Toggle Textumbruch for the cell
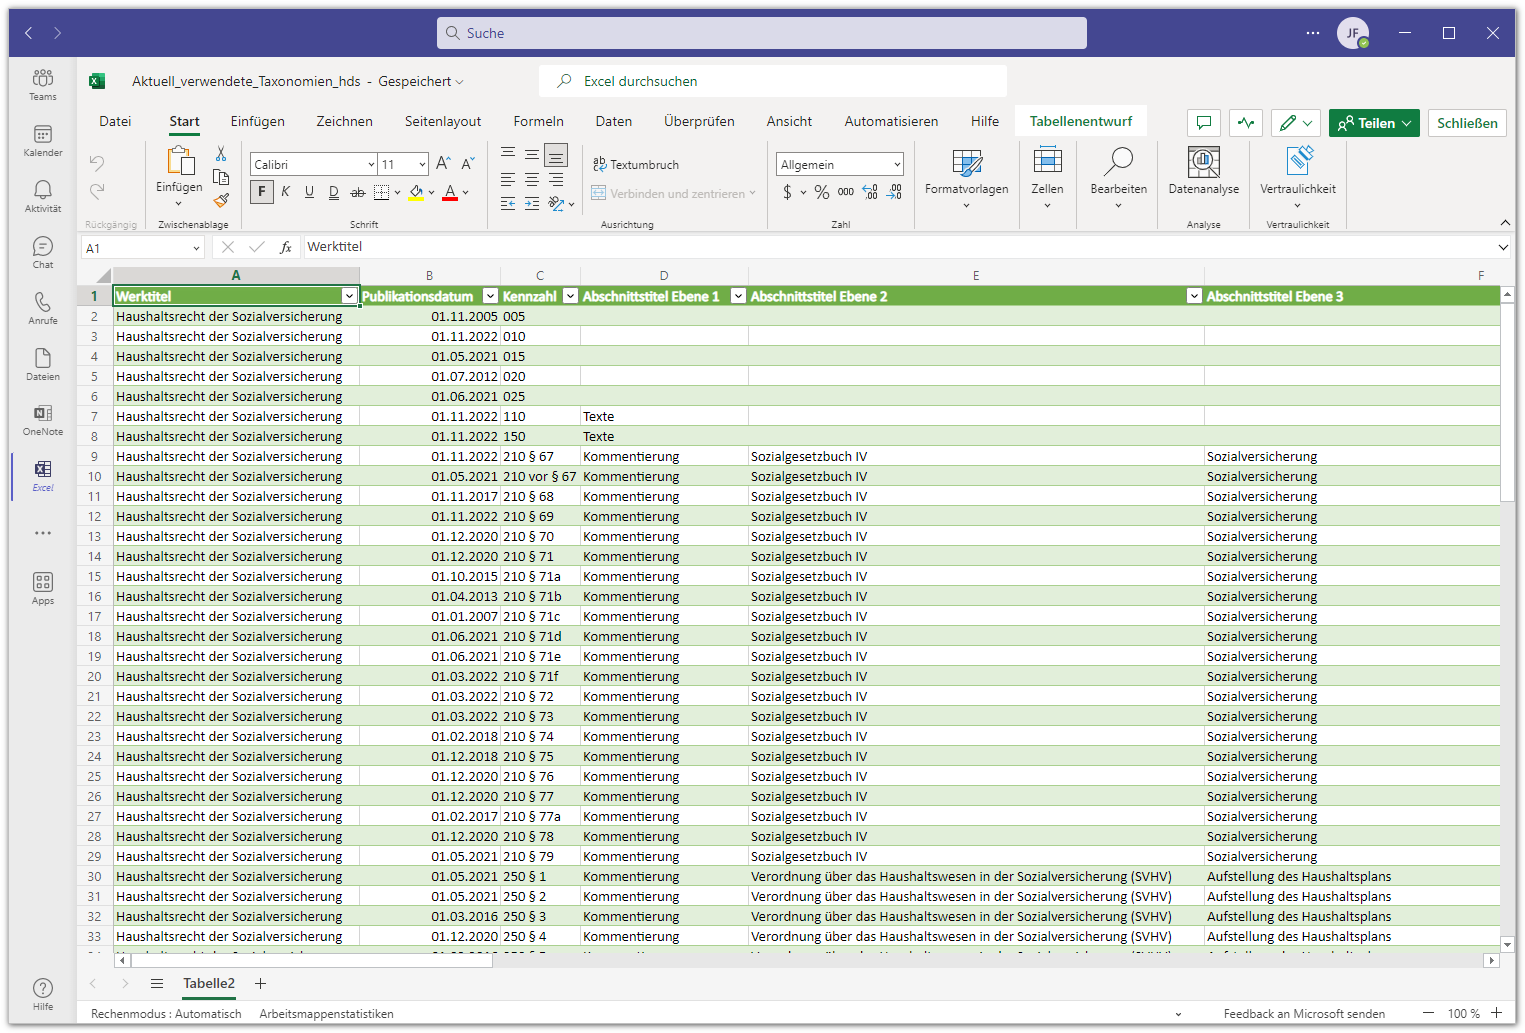The width and height of the screenshot is (1525, 1033). pos(635,165)
